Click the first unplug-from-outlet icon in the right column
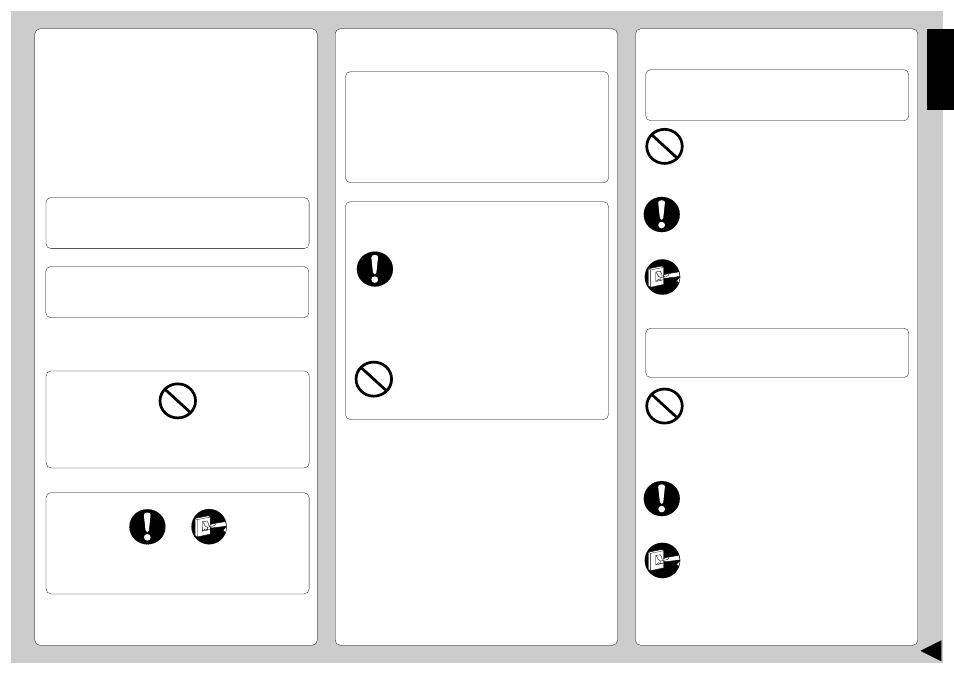 [x=663, y=277]
